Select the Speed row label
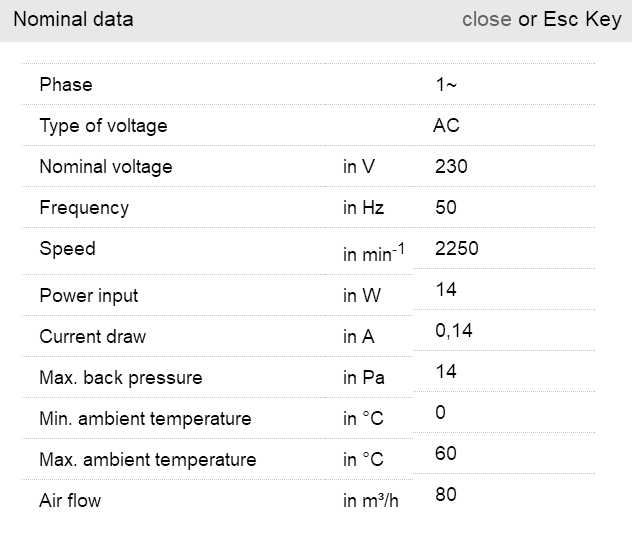Viewport: 632px width, 538px height. [x=67, y=249]
